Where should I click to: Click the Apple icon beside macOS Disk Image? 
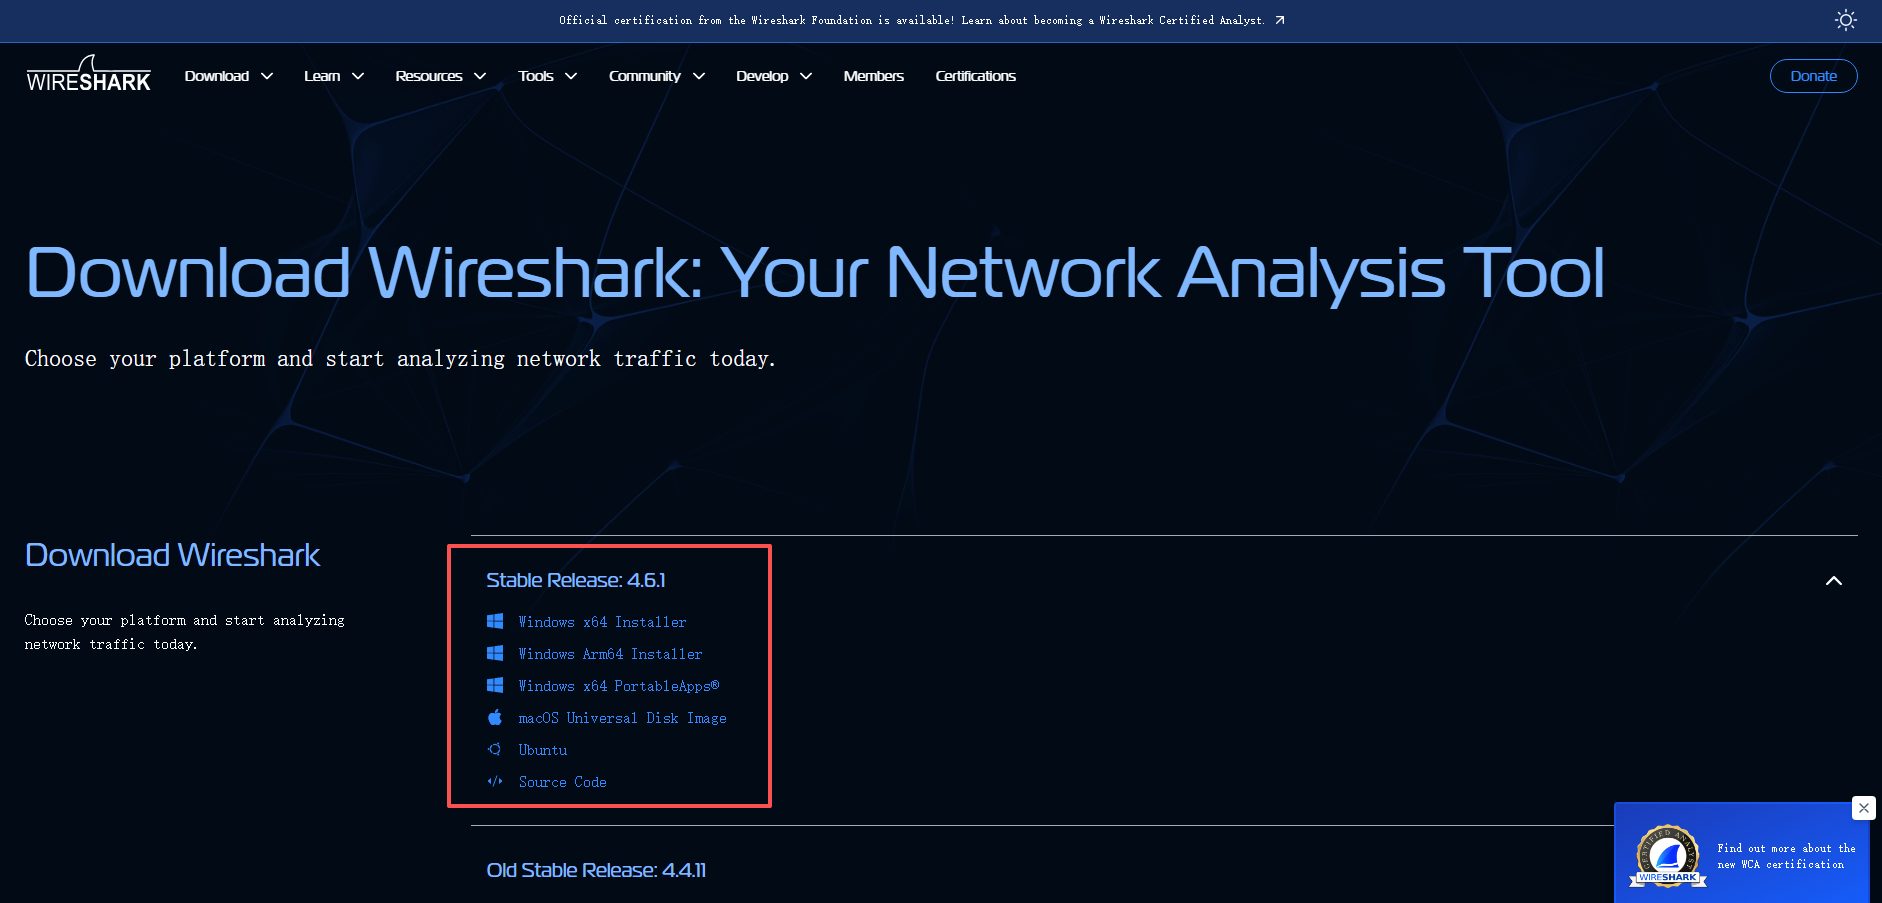pyautogui.click(x=495, y=717)
